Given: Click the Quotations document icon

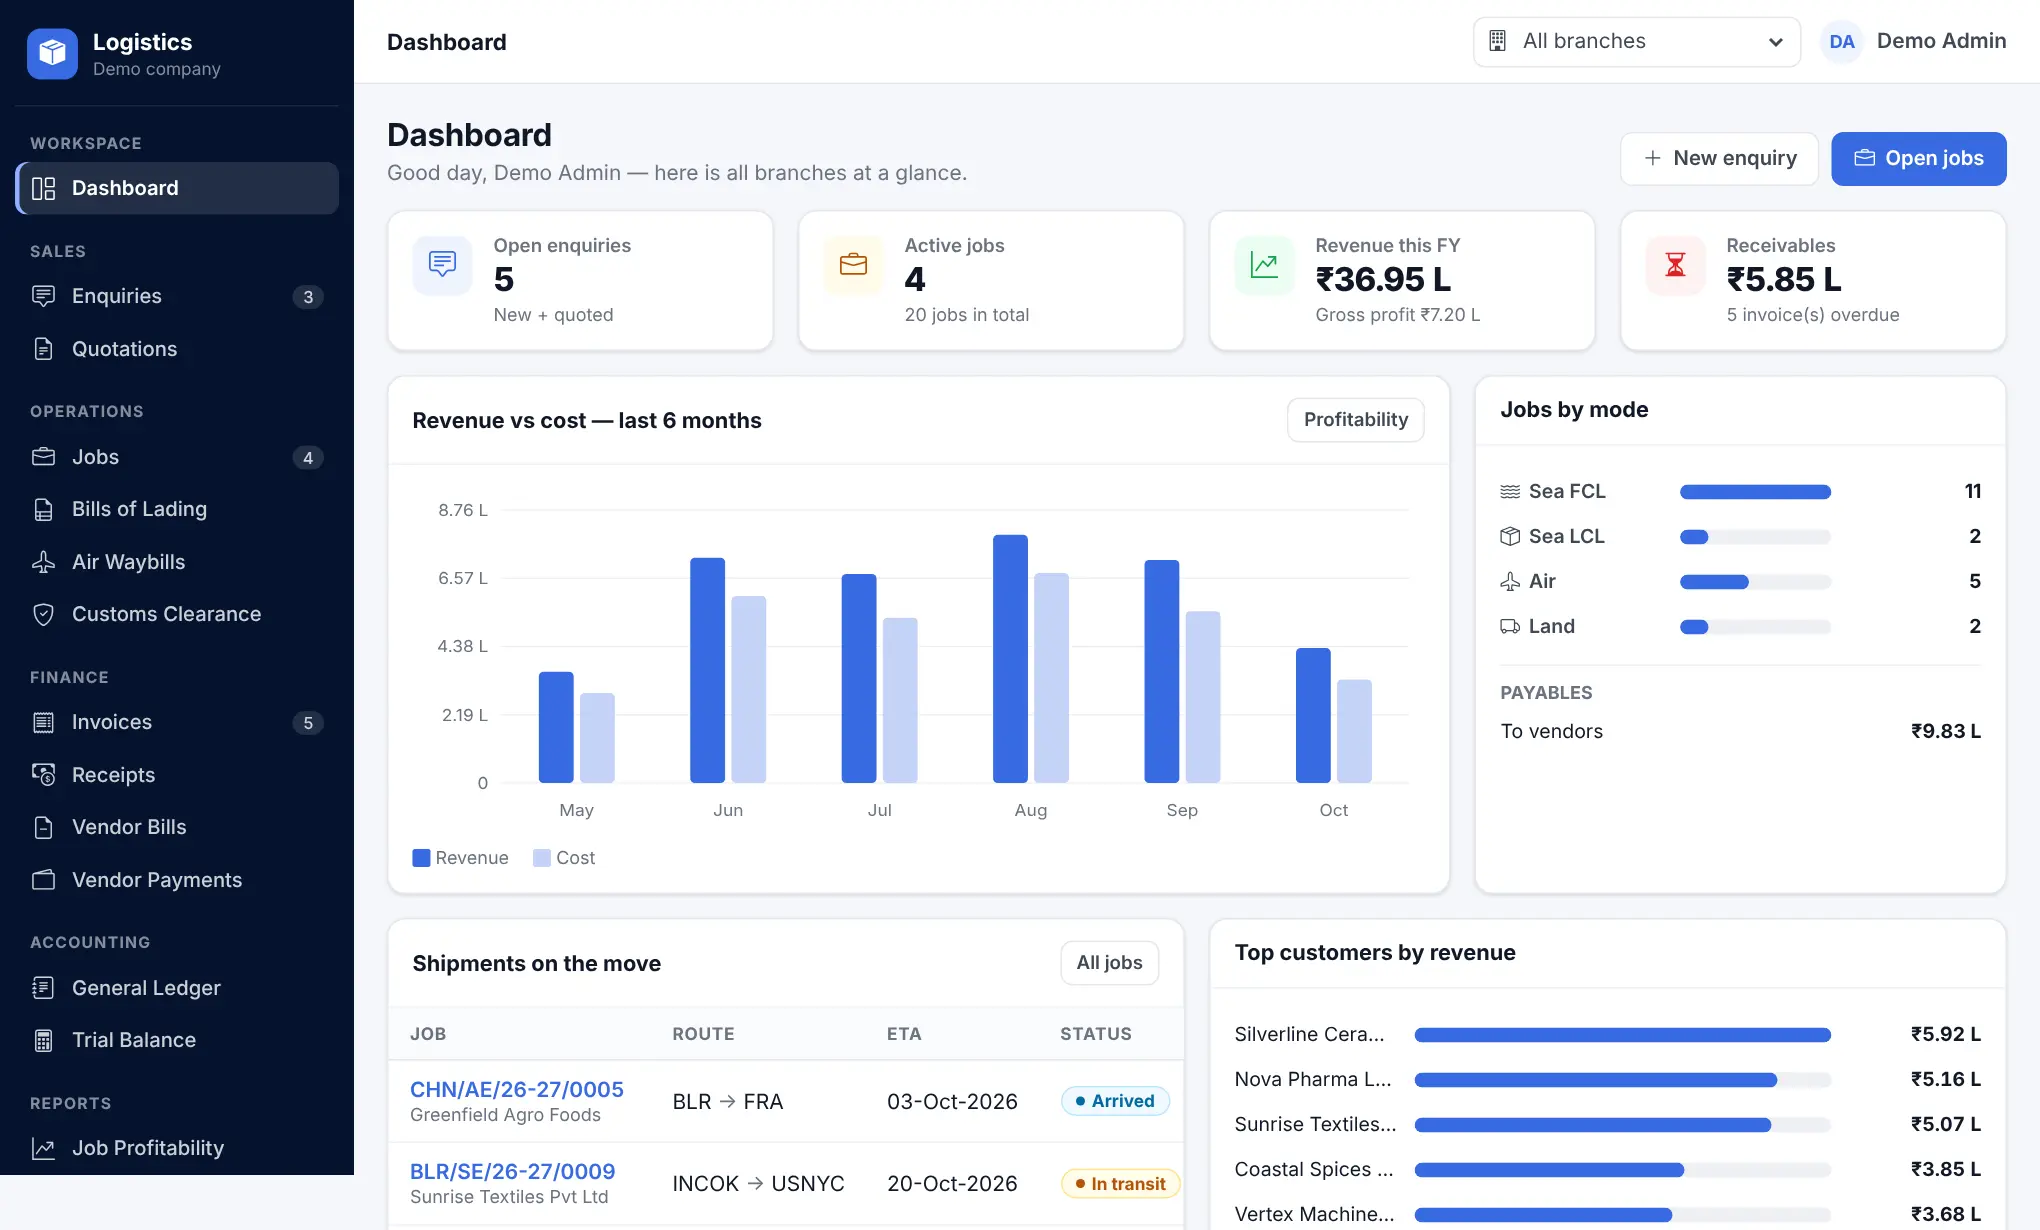Looking at the screenshot, I should 43,349.
